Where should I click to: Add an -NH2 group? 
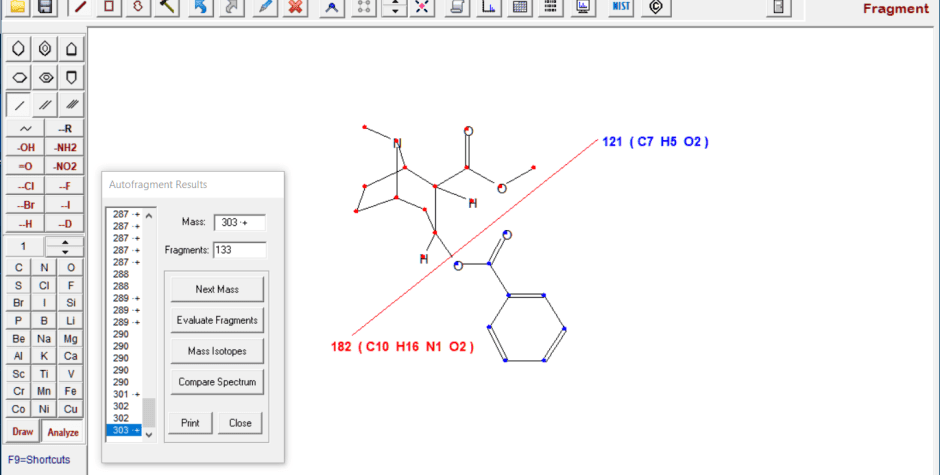(x=65, y=148)
